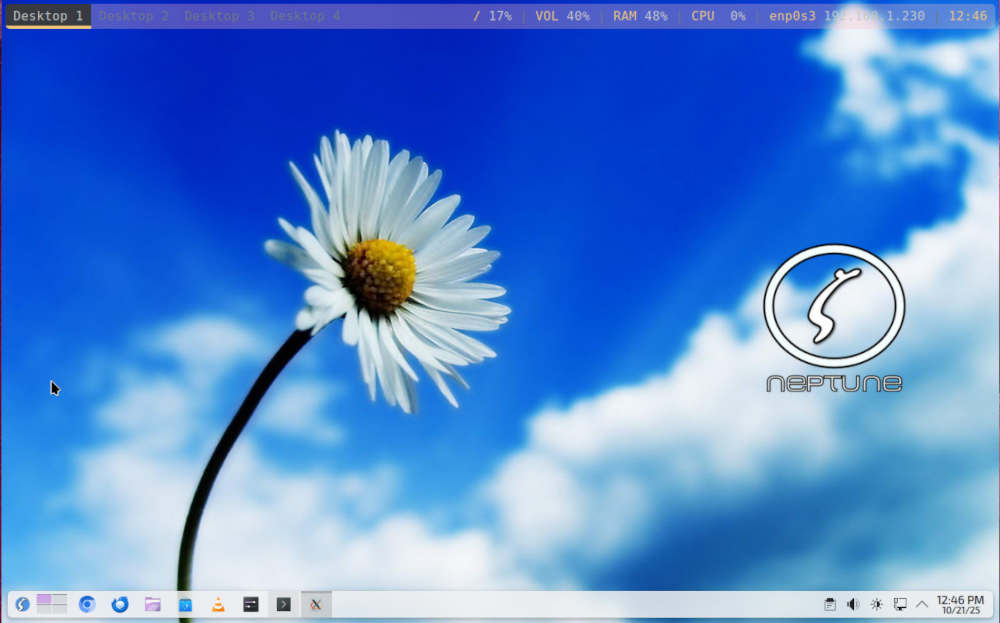Open the brightness tray icon
The height and width of the screenshot is (623, 1000).
click(877, 604)
